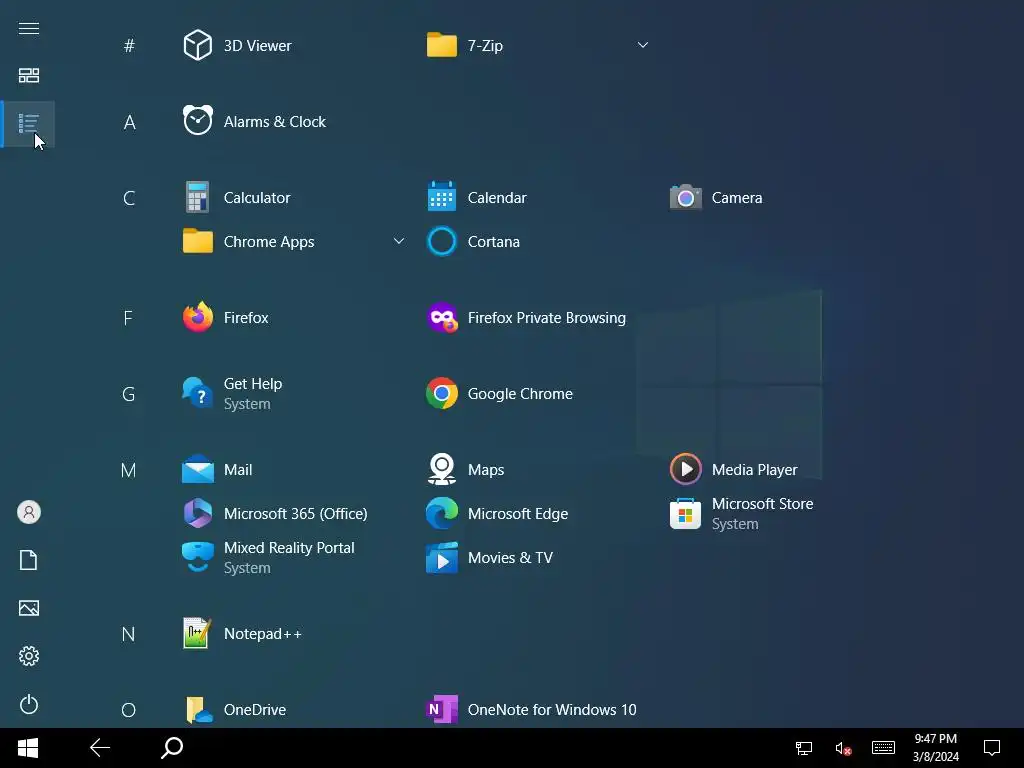The height and width of the screenshot is (768, 1024).
Task: Open Firefox Private Browsing icon
Action: click(441, 317)
